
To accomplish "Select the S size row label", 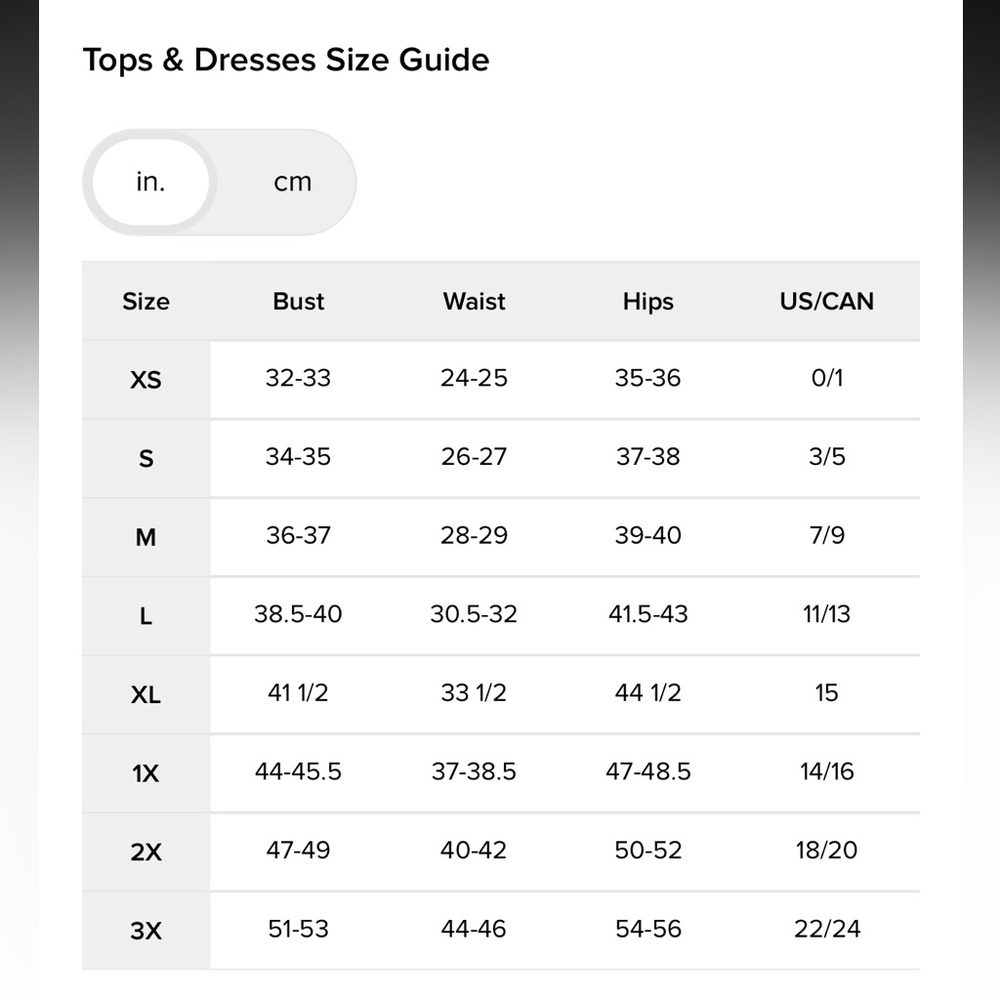I will coord(146,459).
